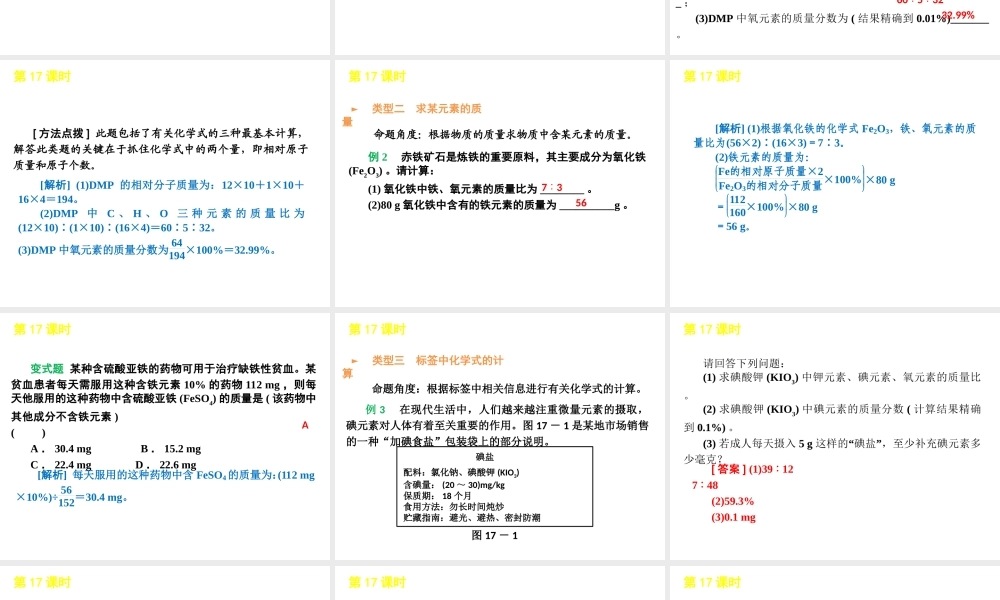Click the red answer '56' before g
This screenshot has width=1000, height=600.
(x=581, y=203)
